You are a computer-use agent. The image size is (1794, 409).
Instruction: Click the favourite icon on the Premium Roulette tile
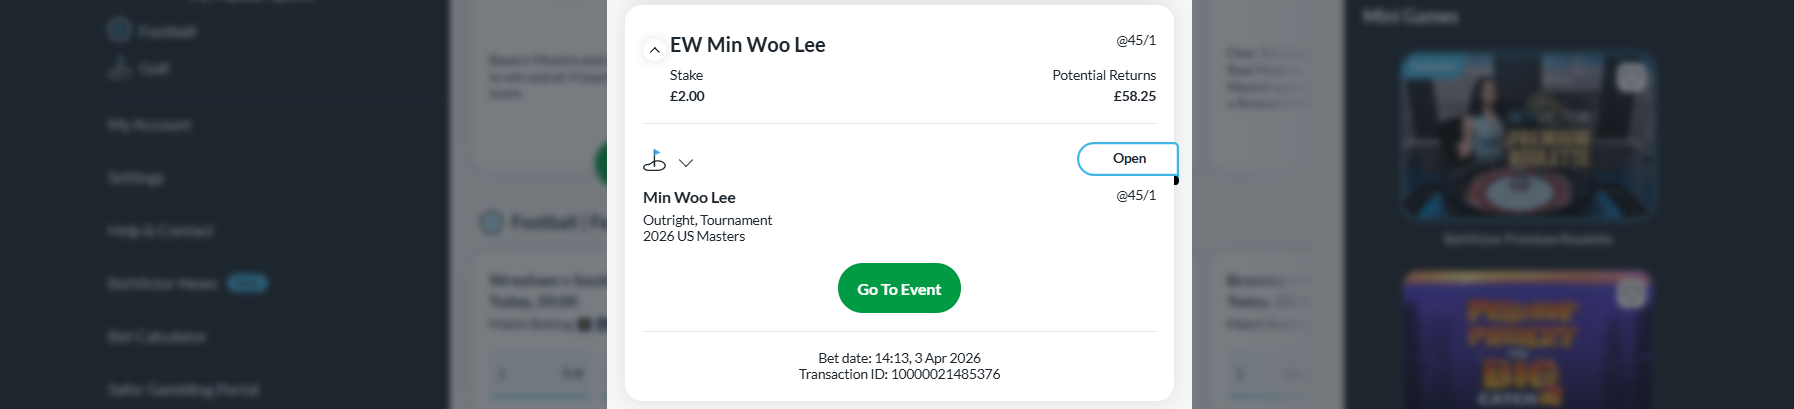click(1632, 77)
